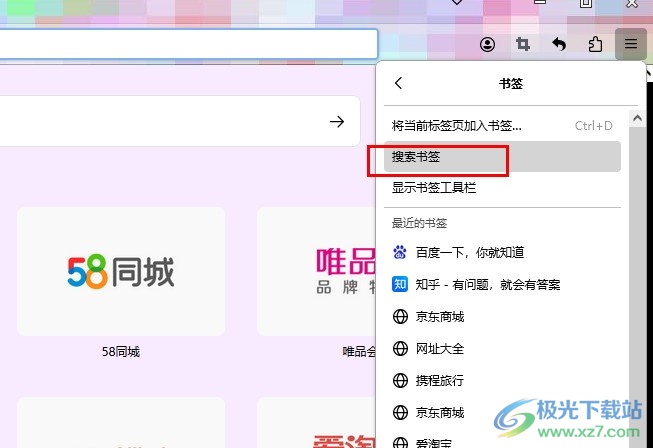Click the bookmarks panel scroll-up arrow
Screen dimensions: 653x448
pos(637,118)
